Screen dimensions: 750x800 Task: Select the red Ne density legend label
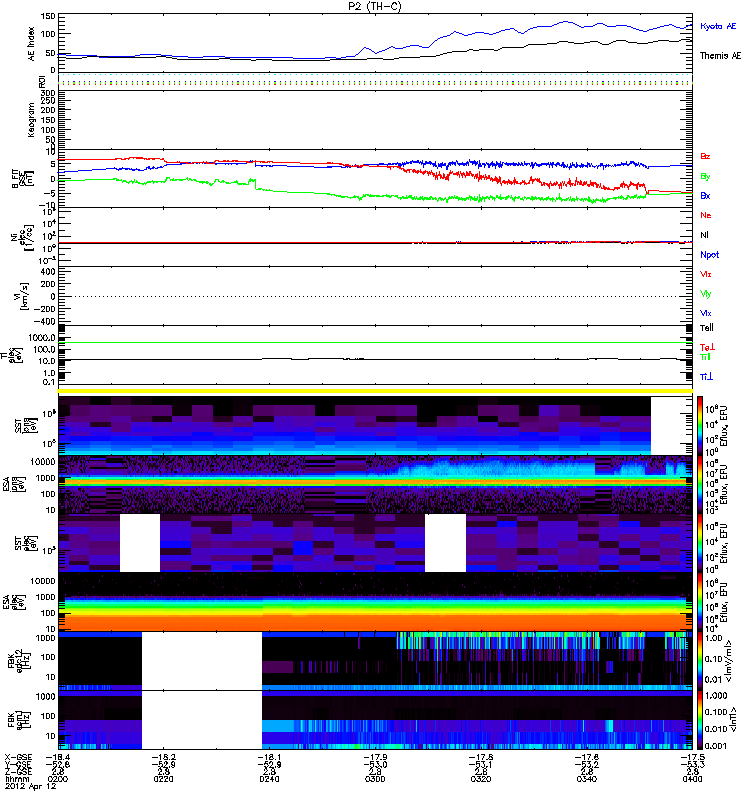coord(706,215)
